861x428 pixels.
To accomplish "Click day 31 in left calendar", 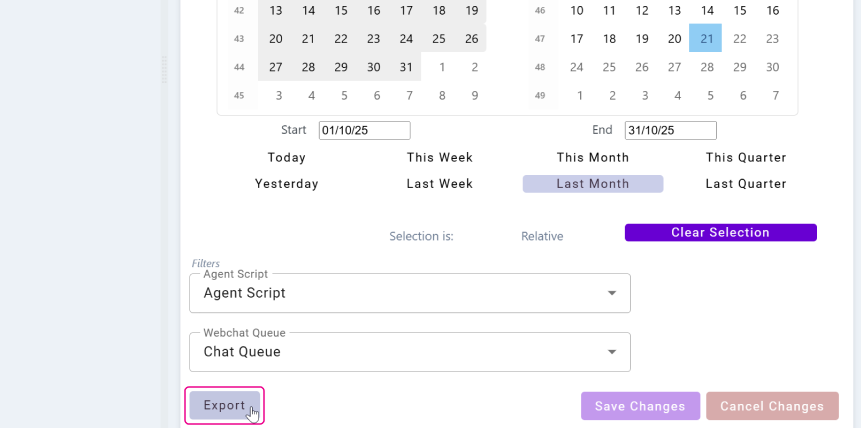I will [x=405, y=67].
